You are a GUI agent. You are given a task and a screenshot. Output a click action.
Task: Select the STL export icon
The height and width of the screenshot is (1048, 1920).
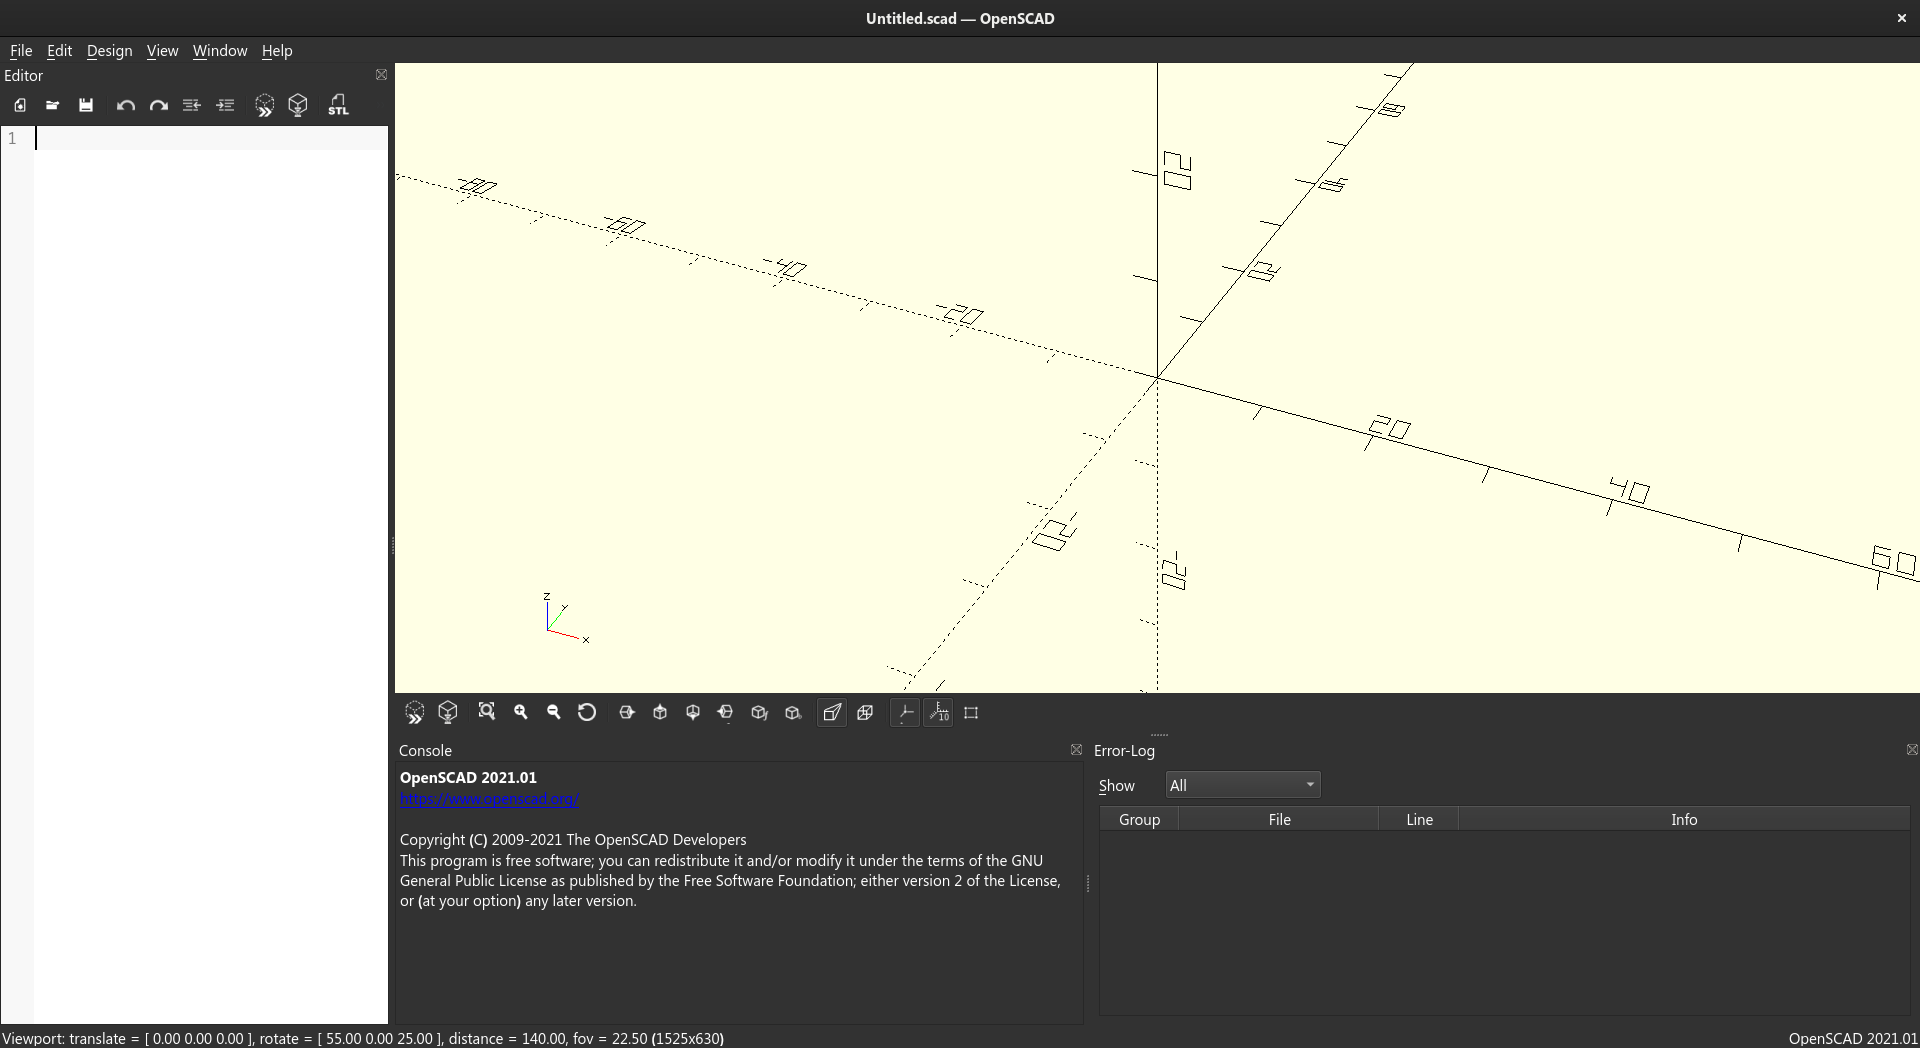click(x=339, y=104)
